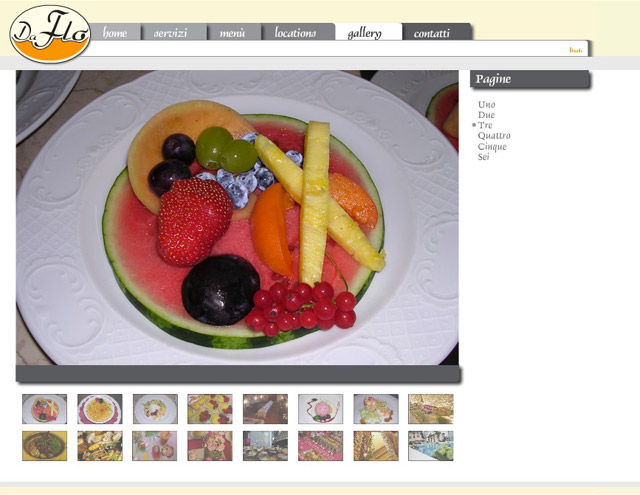Click the Da Flo logo
Screen dimensions: 640x495
[x=50, y=34]
